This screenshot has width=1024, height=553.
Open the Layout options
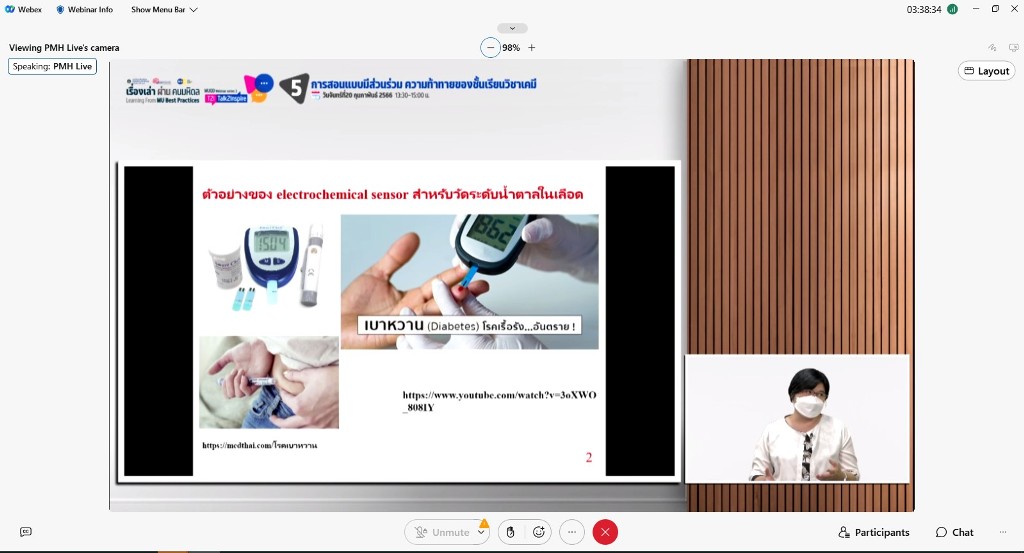(986, 71)
